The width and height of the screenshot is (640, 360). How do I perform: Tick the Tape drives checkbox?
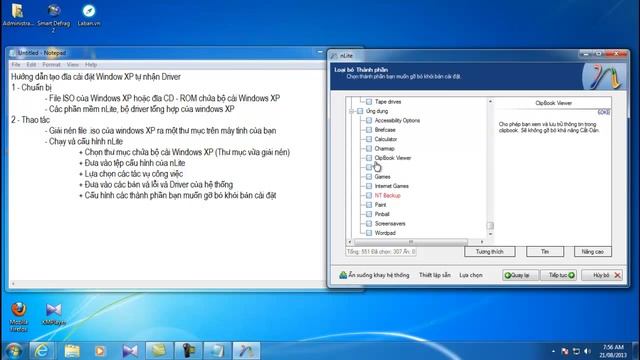click(369, 102)
